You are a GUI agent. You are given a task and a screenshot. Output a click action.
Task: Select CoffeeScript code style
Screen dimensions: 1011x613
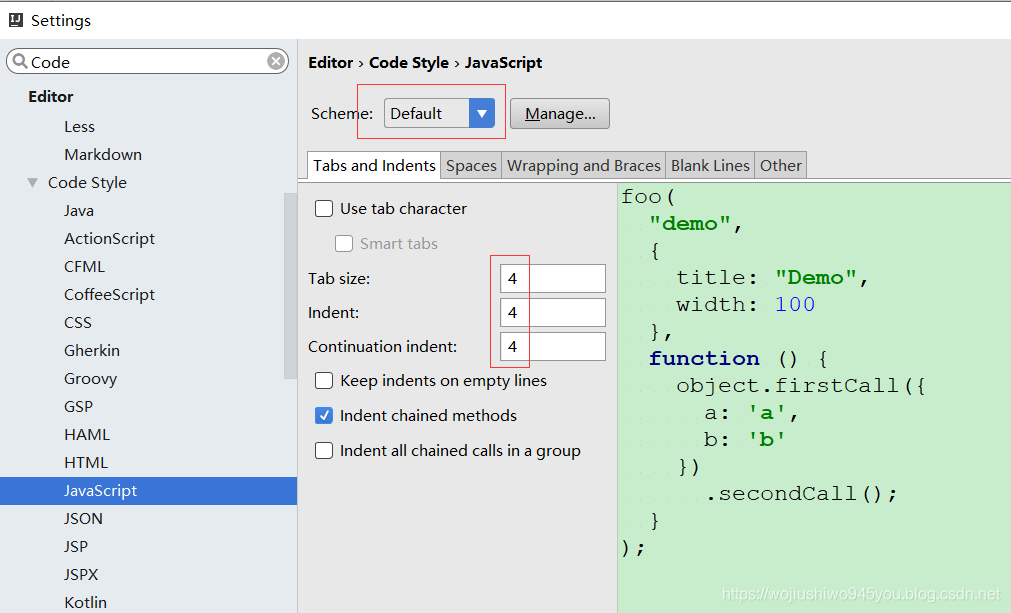(x=109, y=295)
